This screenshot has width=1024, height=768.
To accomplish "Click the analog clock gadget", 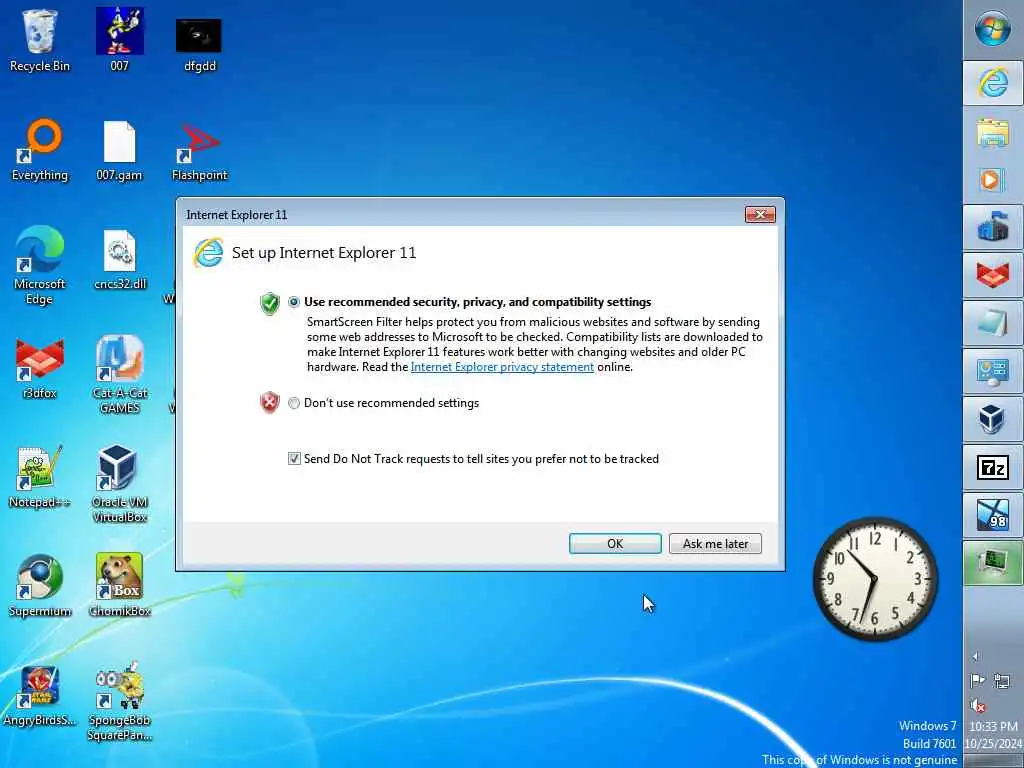I will coord(875,579).
